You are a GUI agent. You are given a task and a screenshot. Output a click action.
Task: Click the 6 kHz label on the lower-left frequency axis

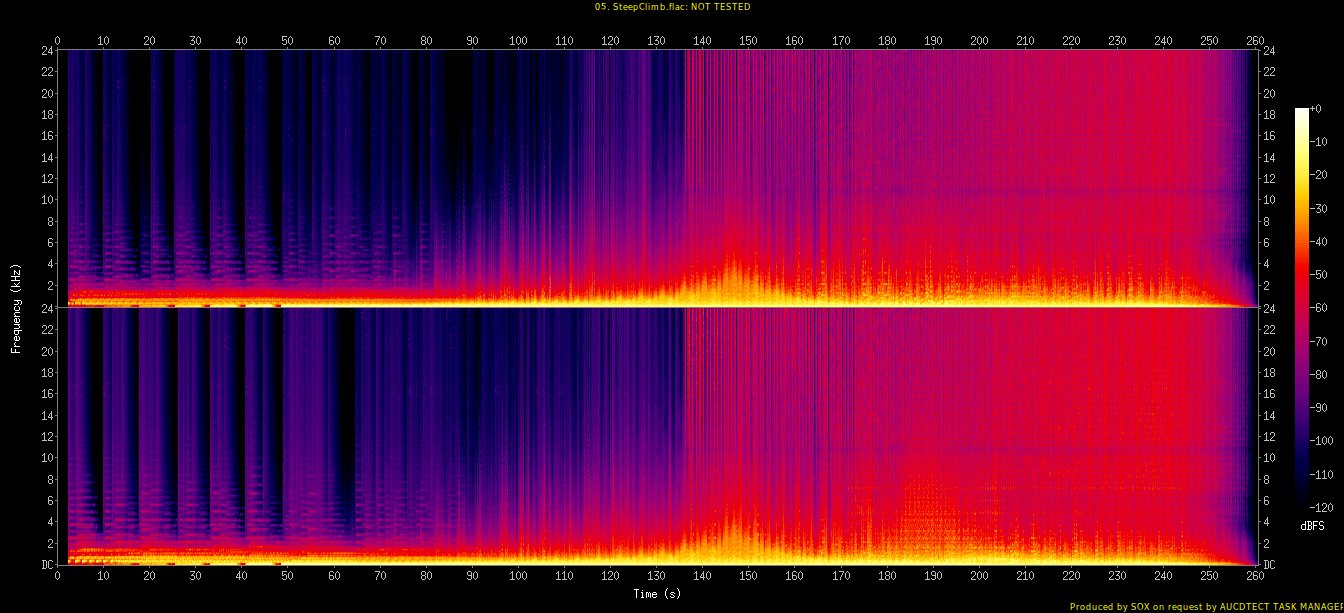point(48,500)
